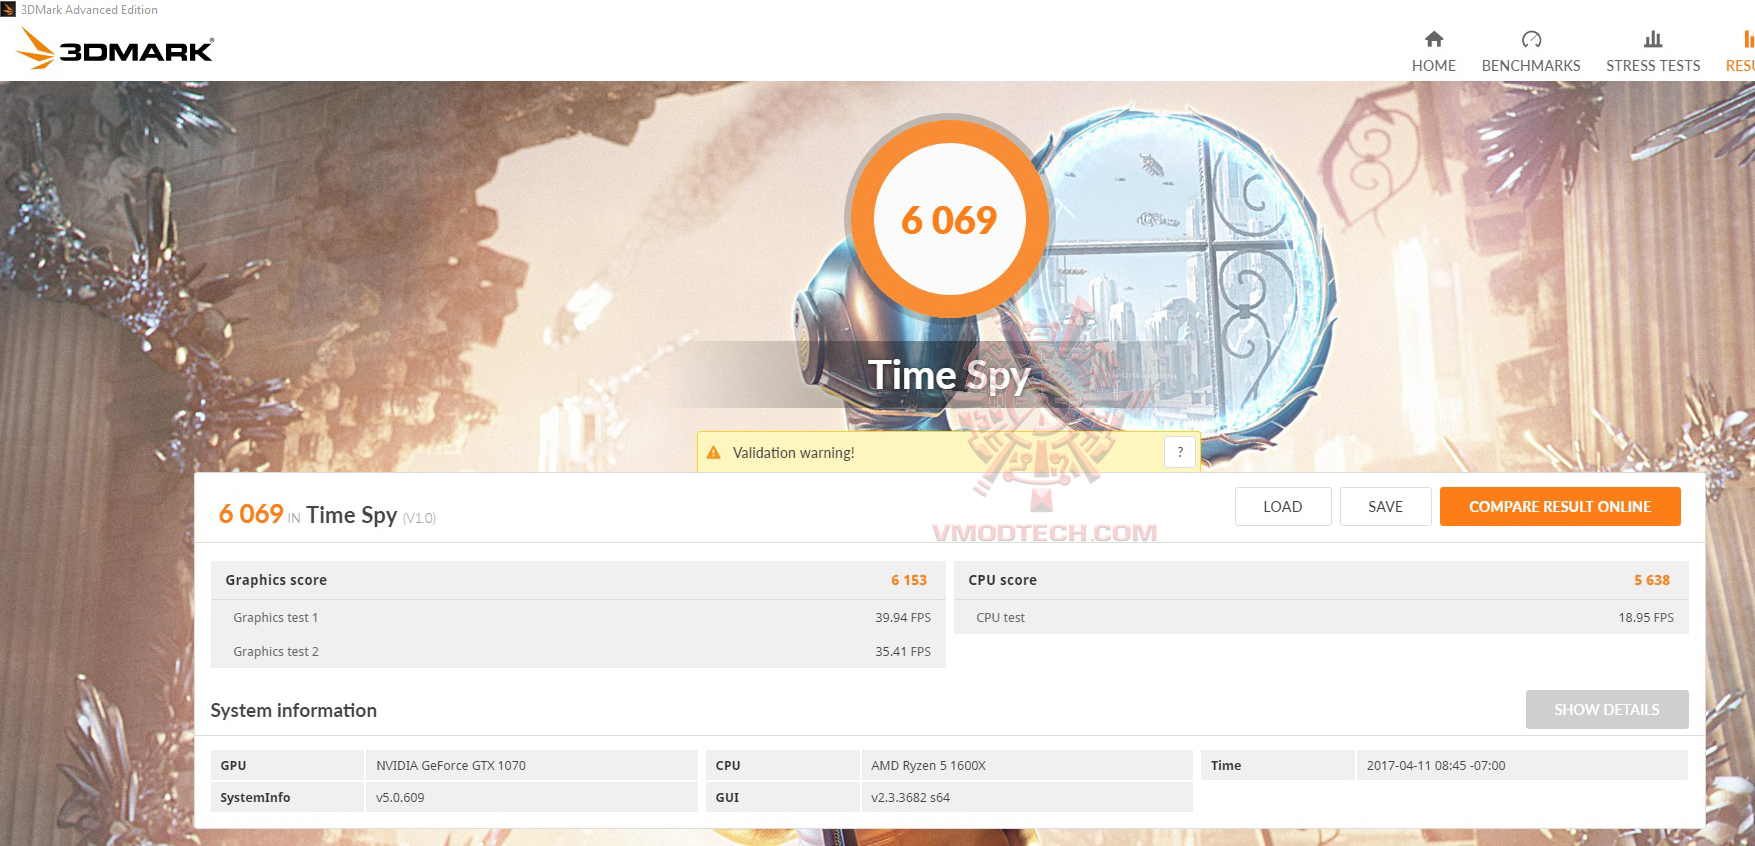Click the Graphics score heading label
The width and height of the screenshot is (1755, 846).
[x=276, y=580]
